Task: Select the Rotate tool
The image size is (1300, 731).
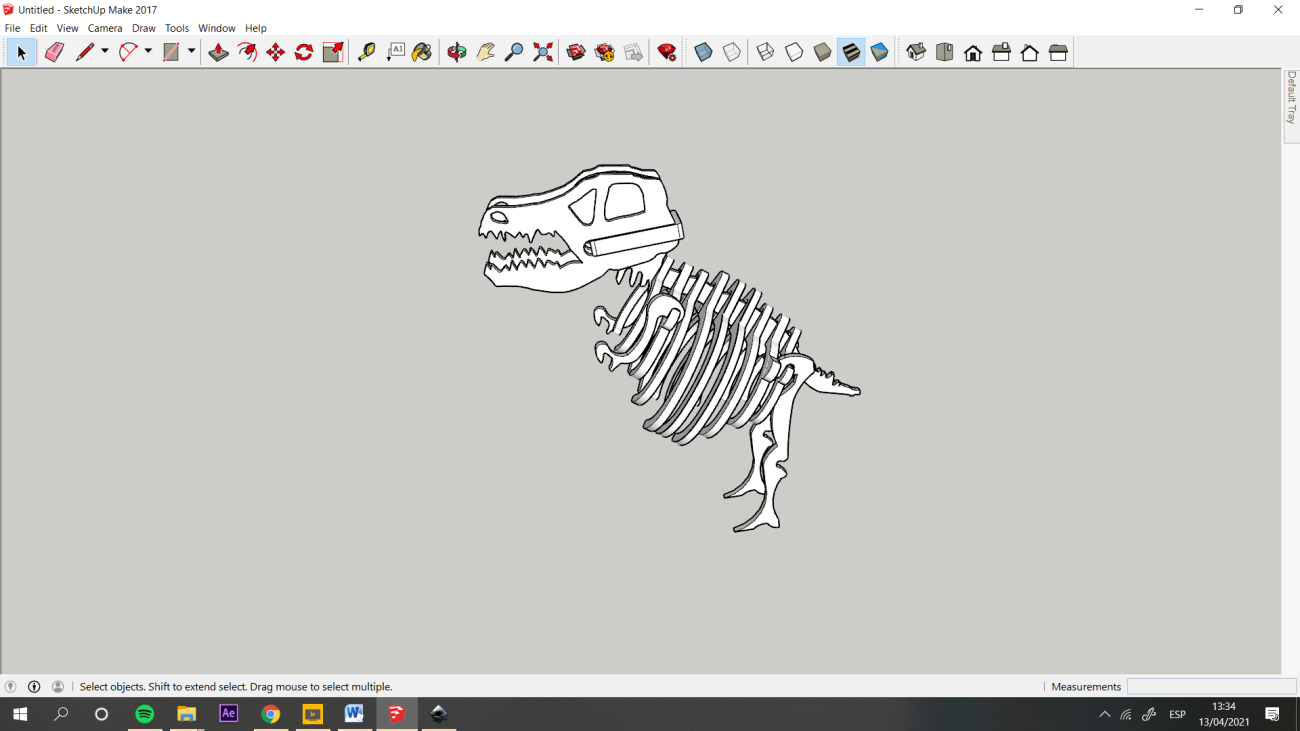Action: click(304, 53)
